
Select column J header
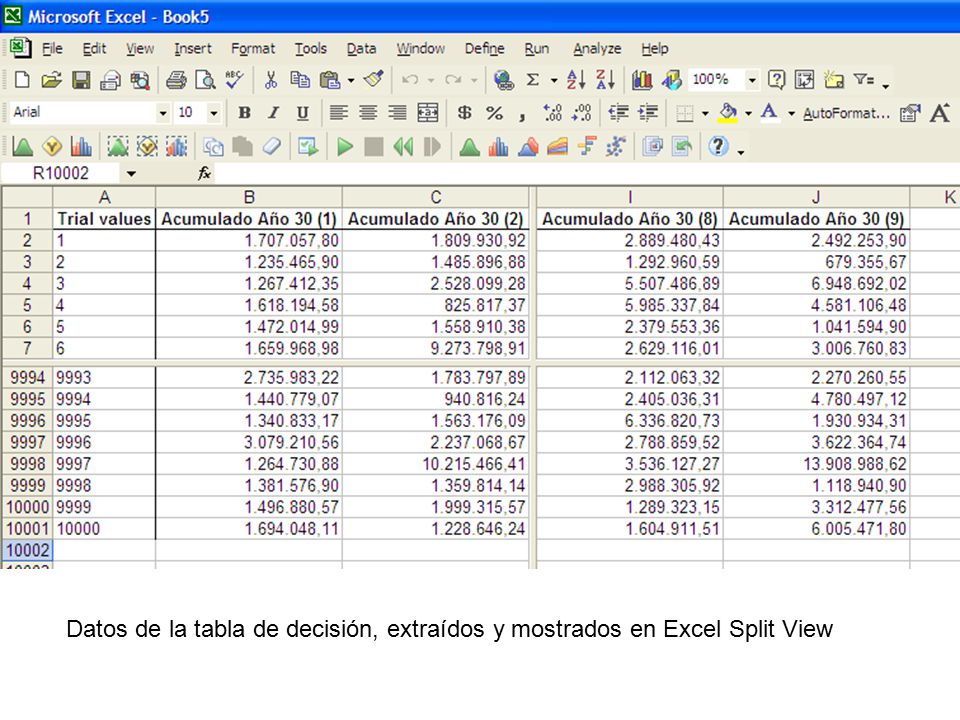pyautogui.click(x=816, y=197)
